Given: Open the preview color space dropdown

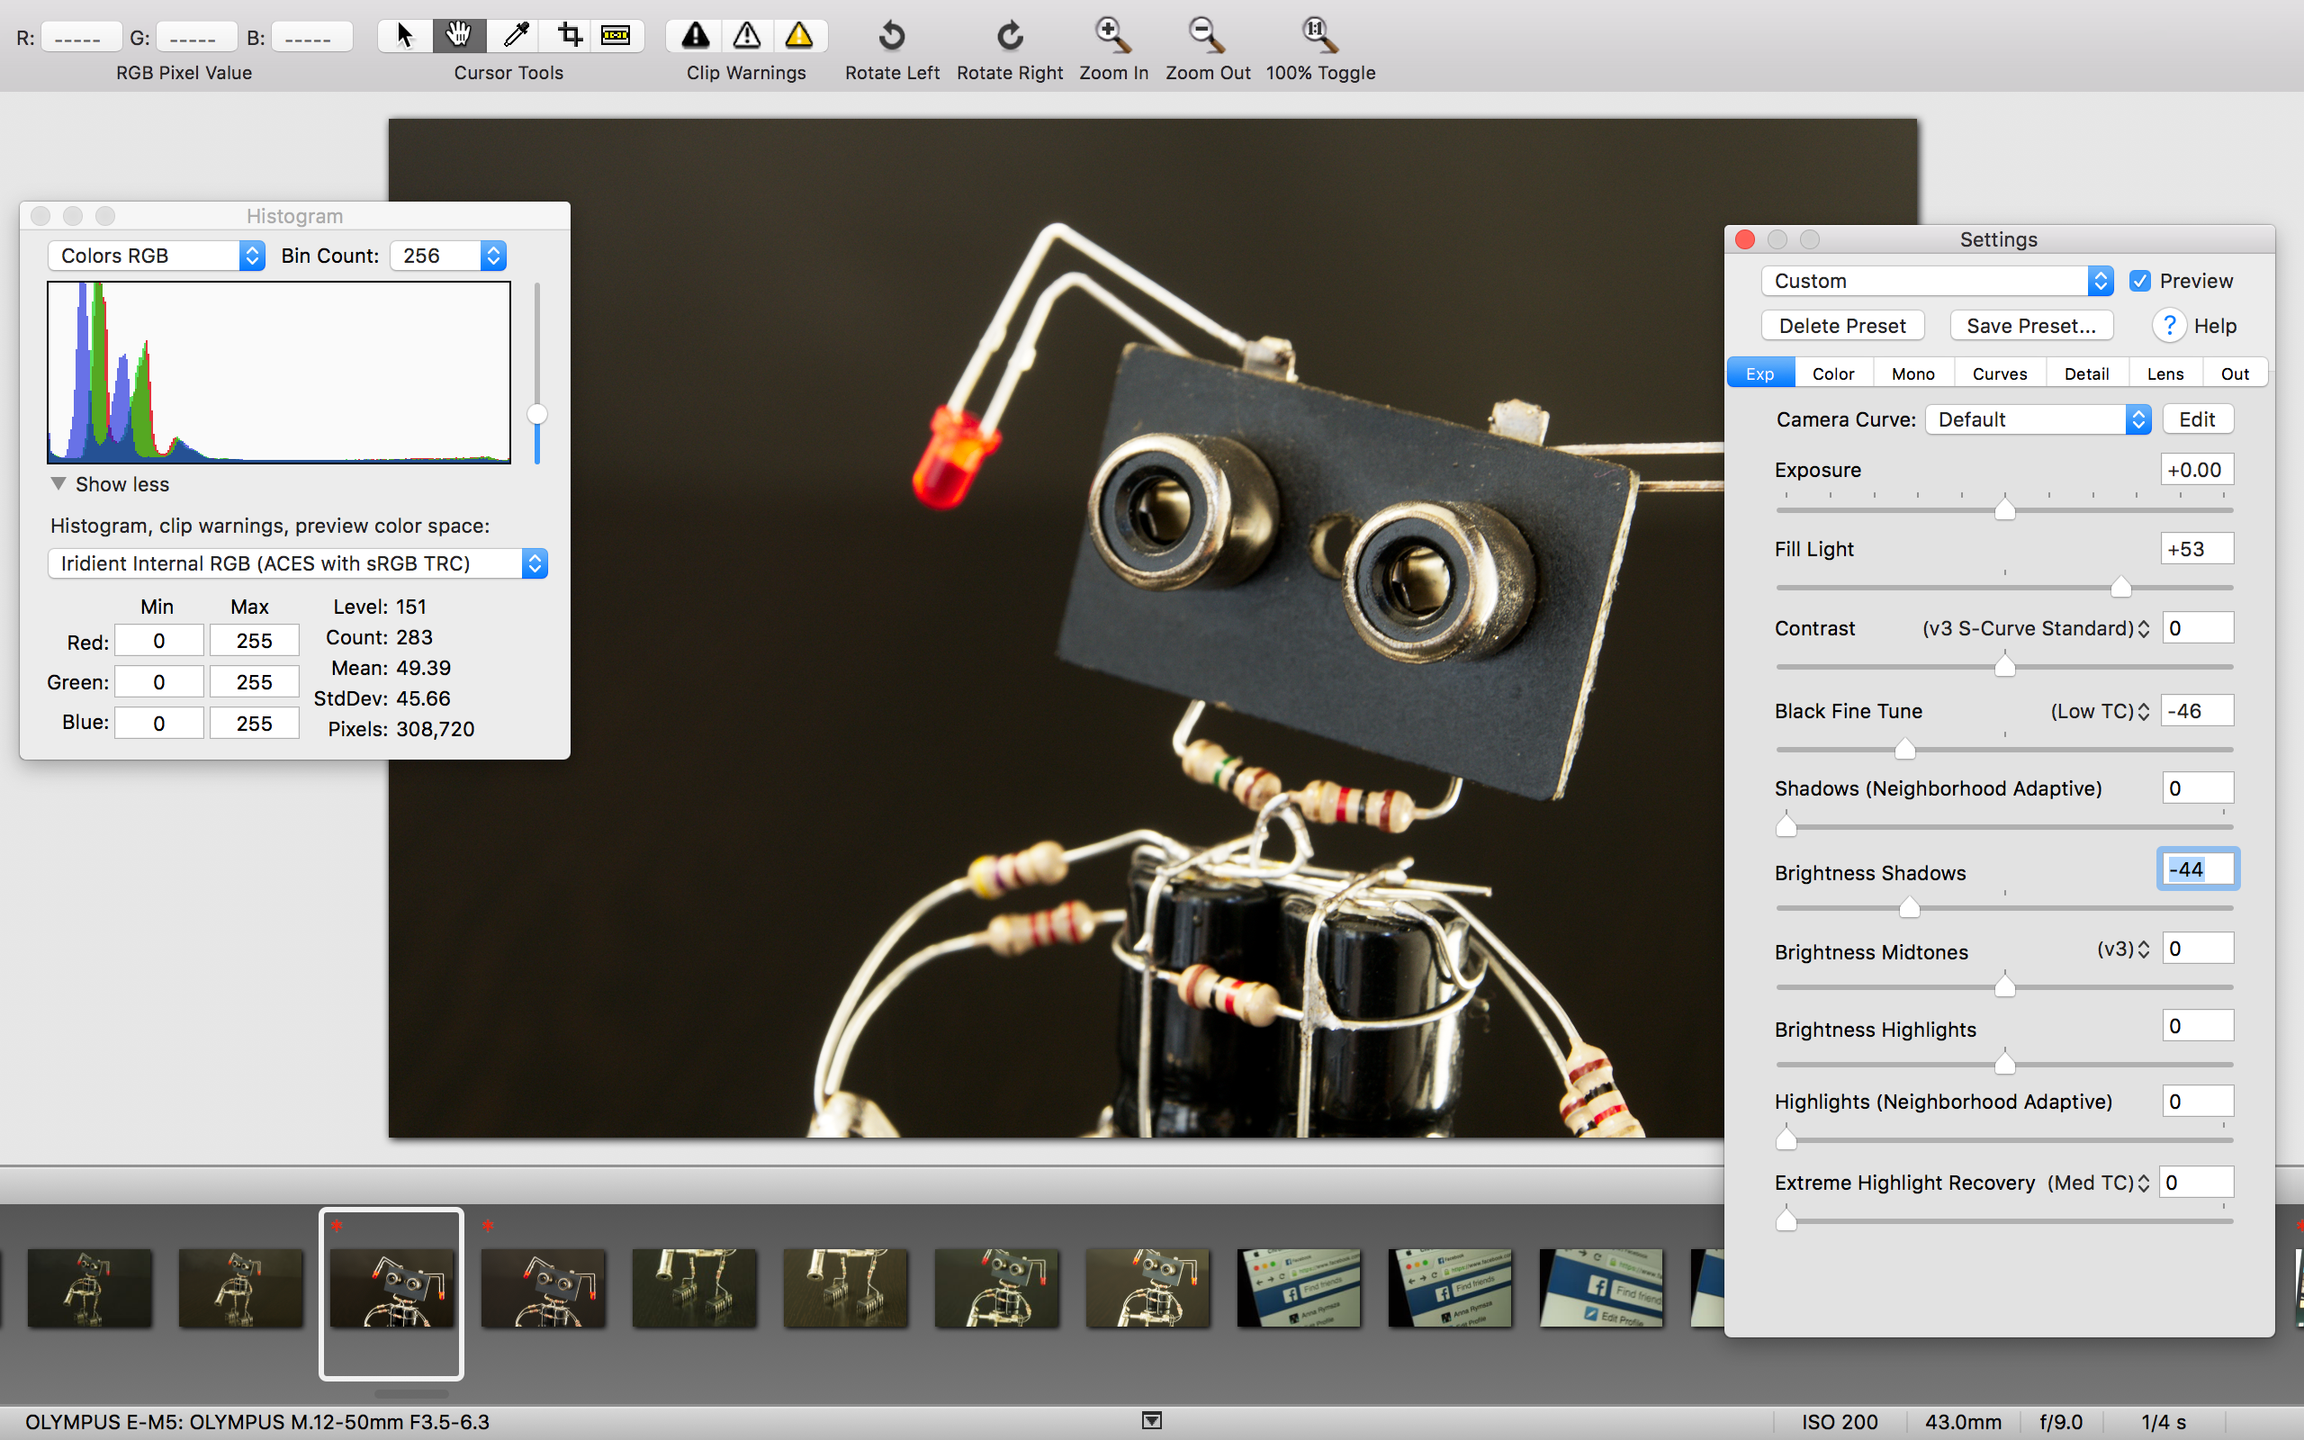Looking at the screenshot, I should click(298, 564).
